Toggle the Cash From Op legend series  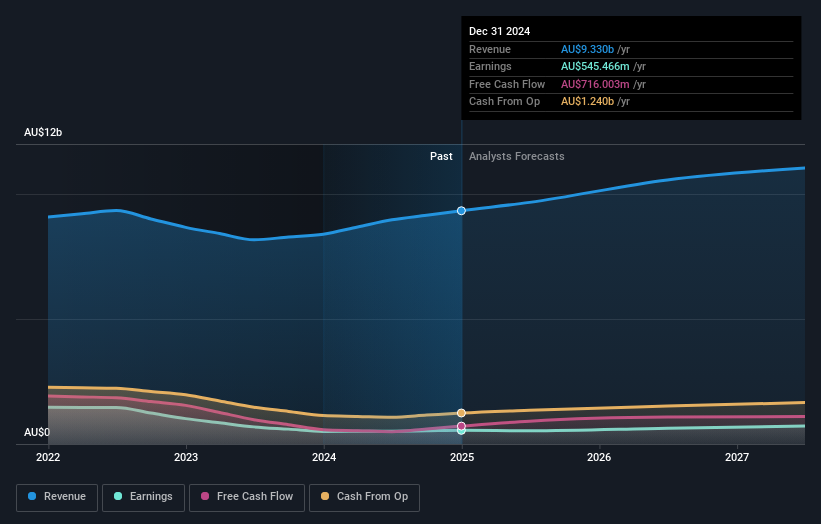point(364,497)
